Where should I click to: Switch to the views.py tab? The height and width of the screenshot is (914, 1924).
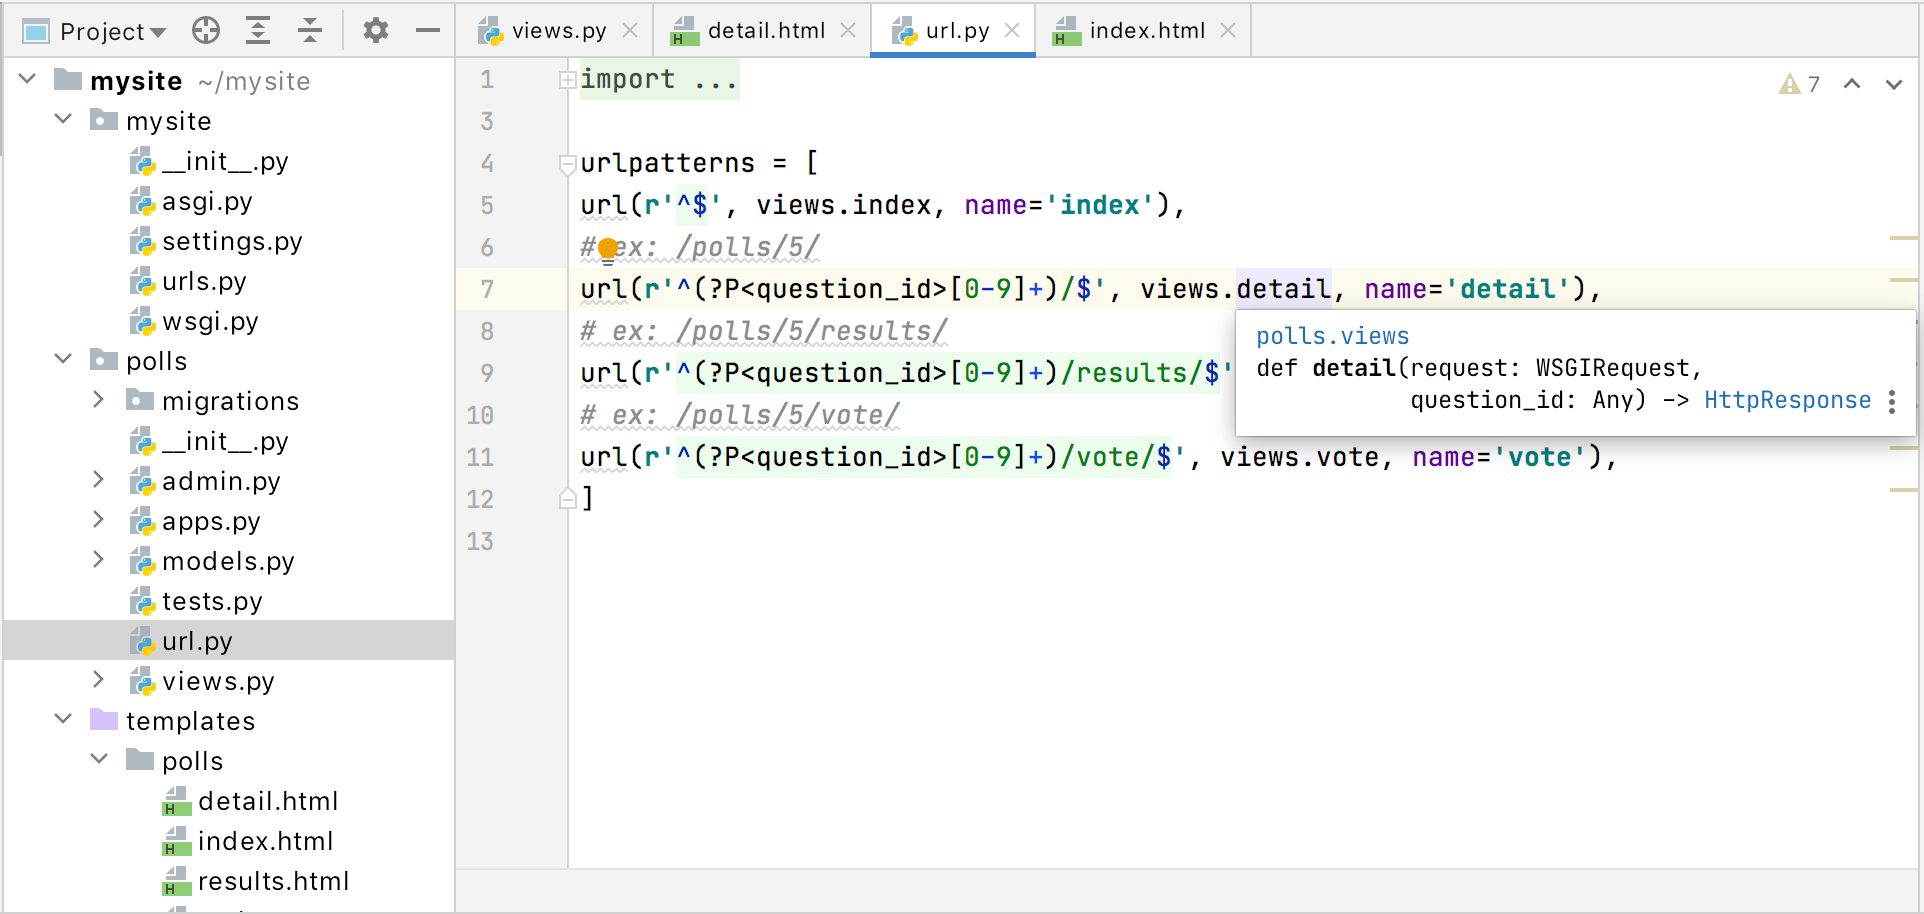557,31
